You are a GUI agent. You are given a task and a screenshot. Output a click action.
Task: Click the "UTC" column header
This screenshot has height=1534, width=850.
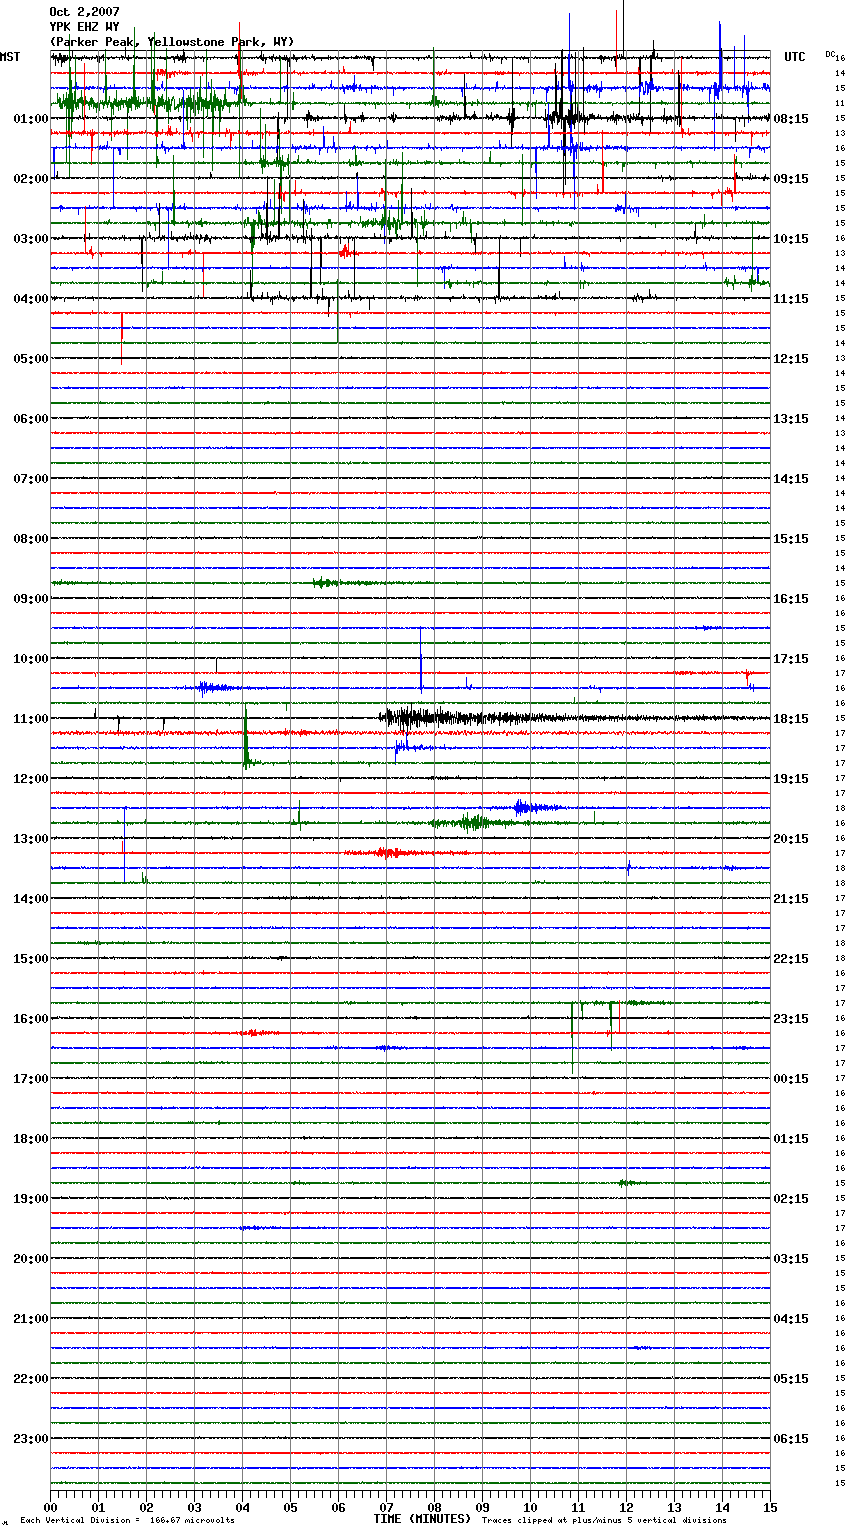tap(795, 57)
